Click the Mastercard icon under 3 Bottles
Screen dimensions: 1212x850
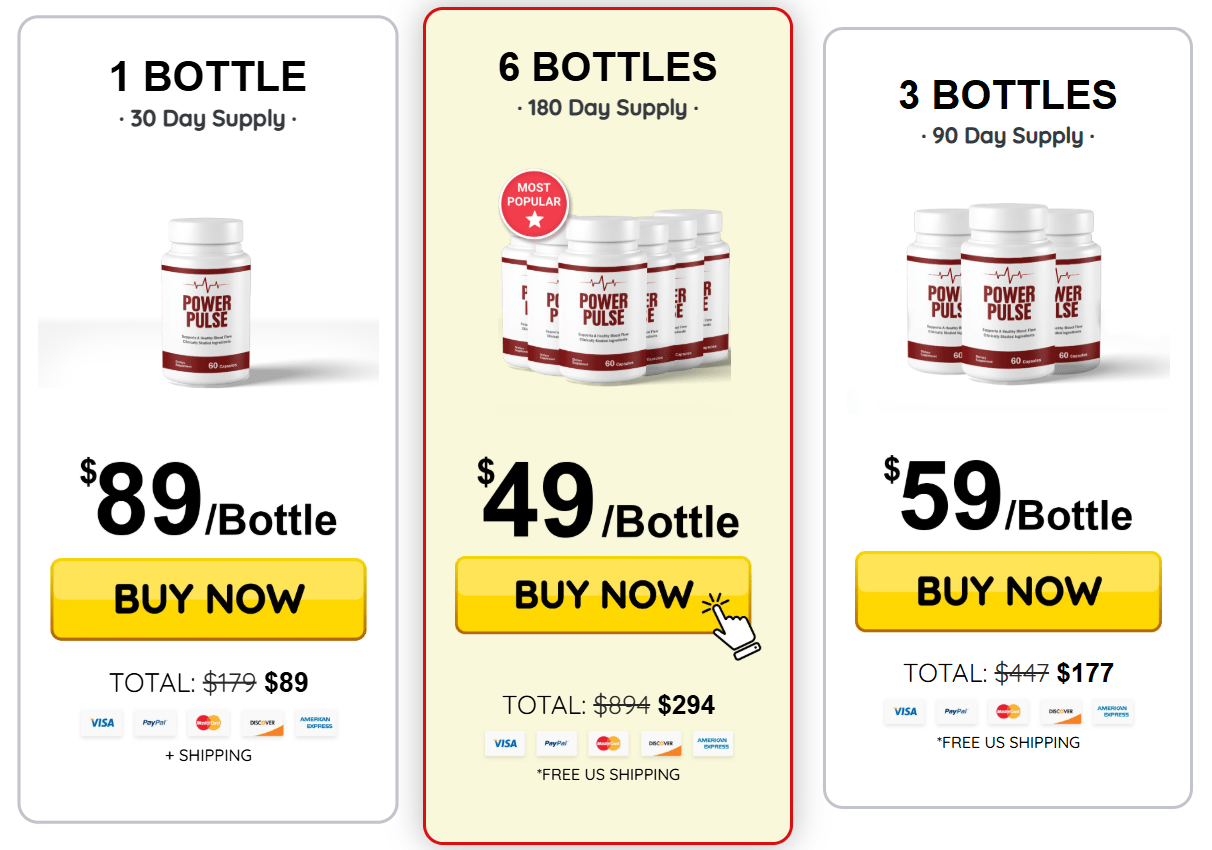click(x=1008, y=711)
